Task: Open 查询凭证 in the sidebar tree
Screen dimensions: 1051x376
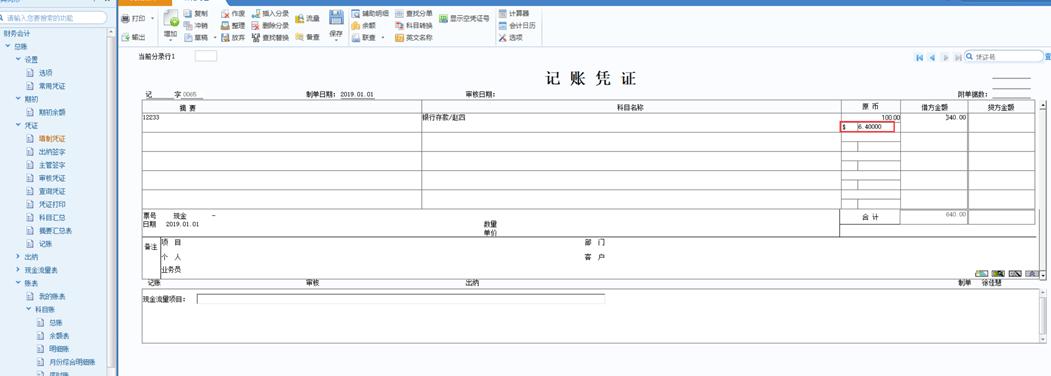Action: pos(52,191)
